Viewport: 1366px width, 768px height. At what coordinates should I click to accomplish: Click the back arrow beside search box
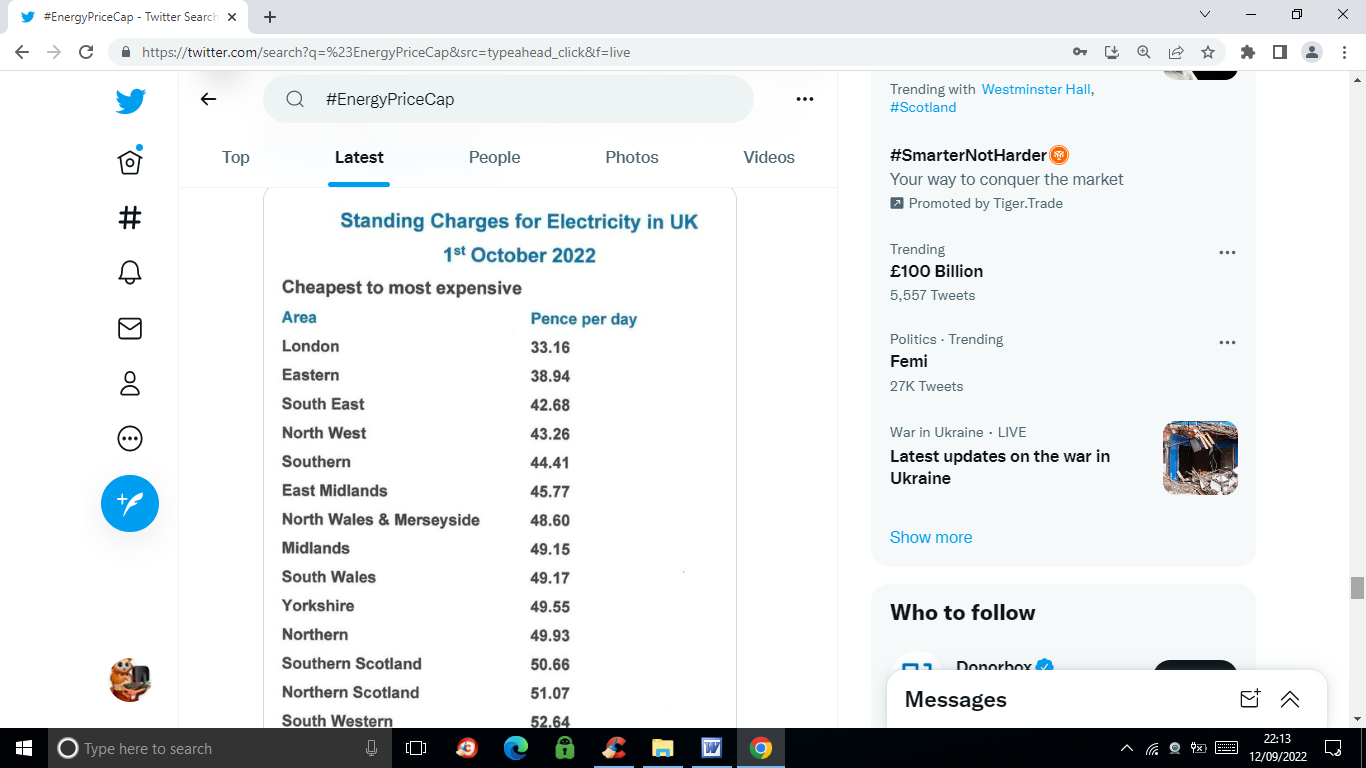pyautogui.click(x=208, y=99)
